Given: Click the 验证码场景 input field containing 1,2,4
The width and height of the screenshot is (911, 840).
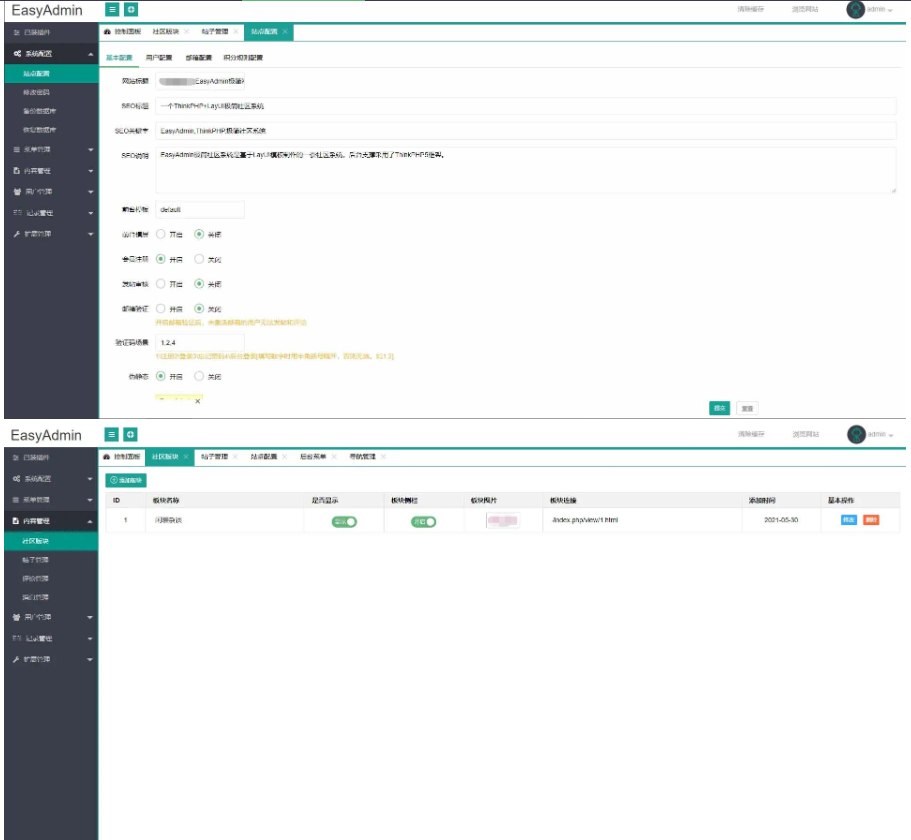Looking at the screenshot, I should 199,343.
